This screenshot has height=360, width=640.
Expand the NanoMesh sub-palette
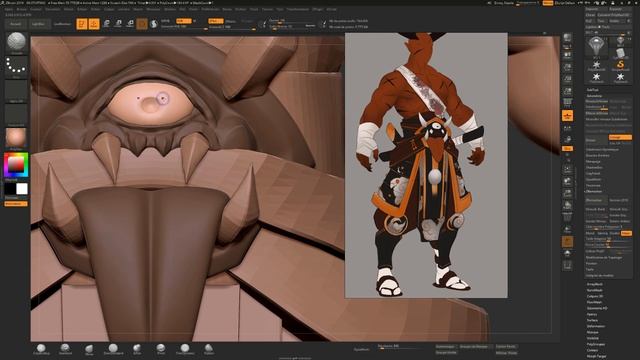point(594,290)
